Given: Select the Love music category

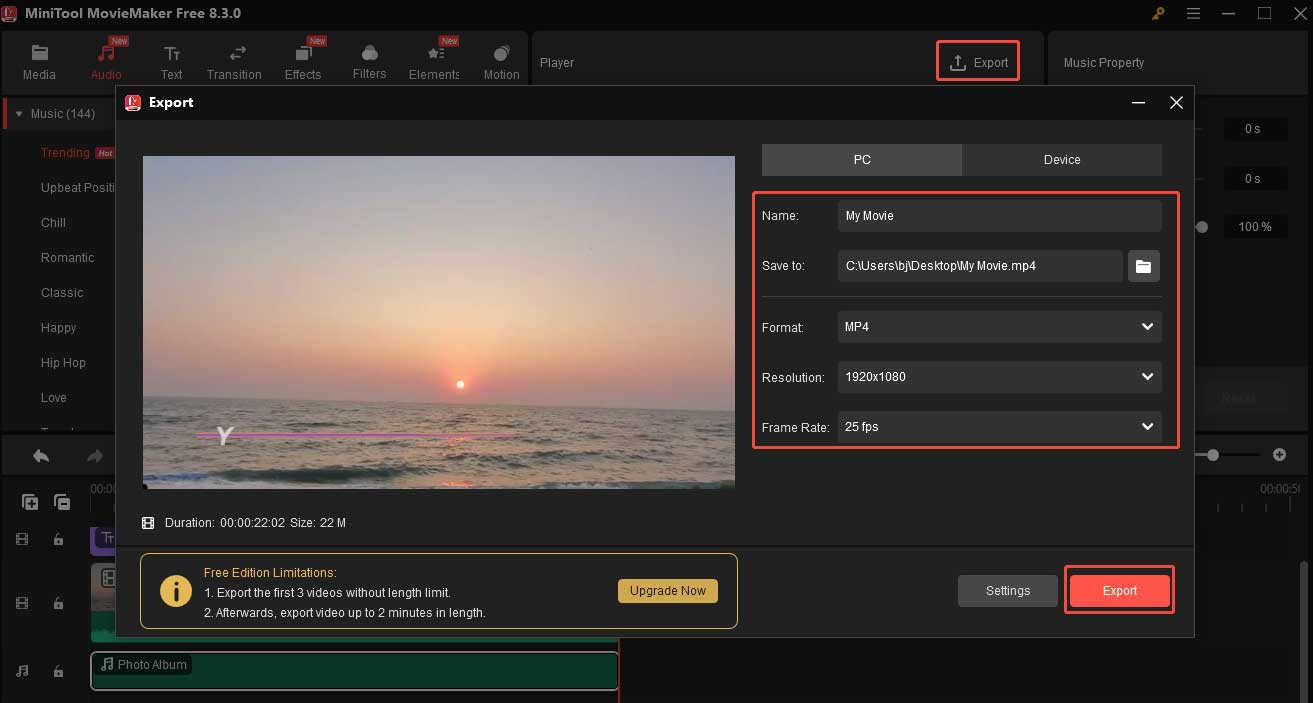Looking at the screenshot, I should (54, 398).
